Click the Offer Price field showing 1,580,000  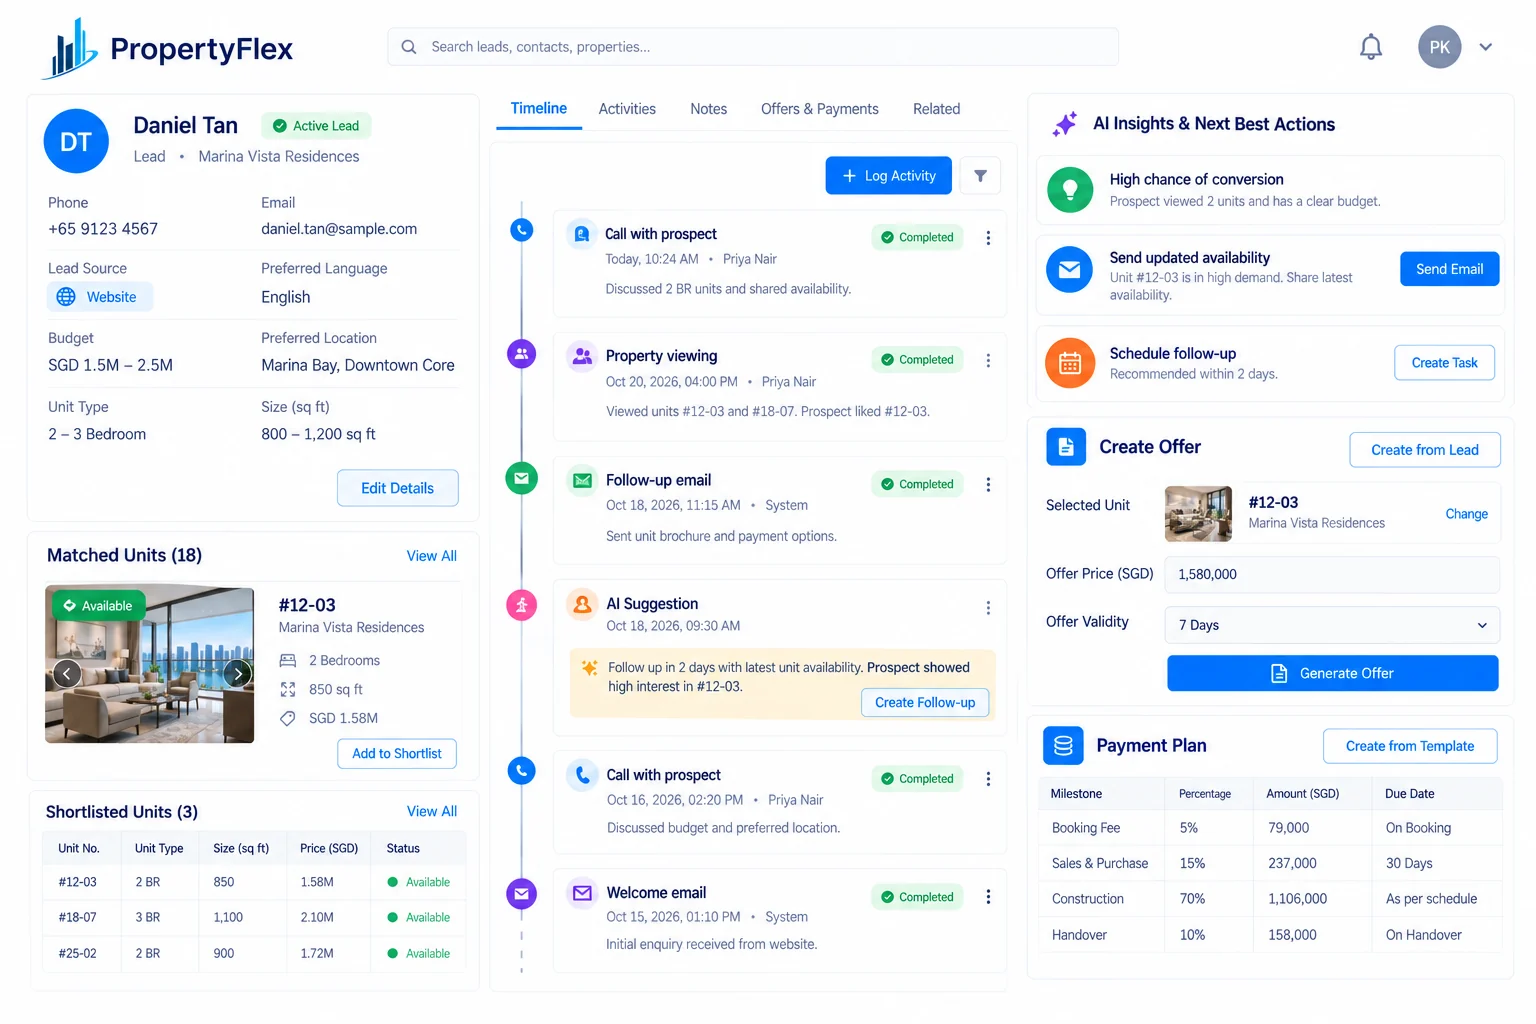(x=1332, y=574)
